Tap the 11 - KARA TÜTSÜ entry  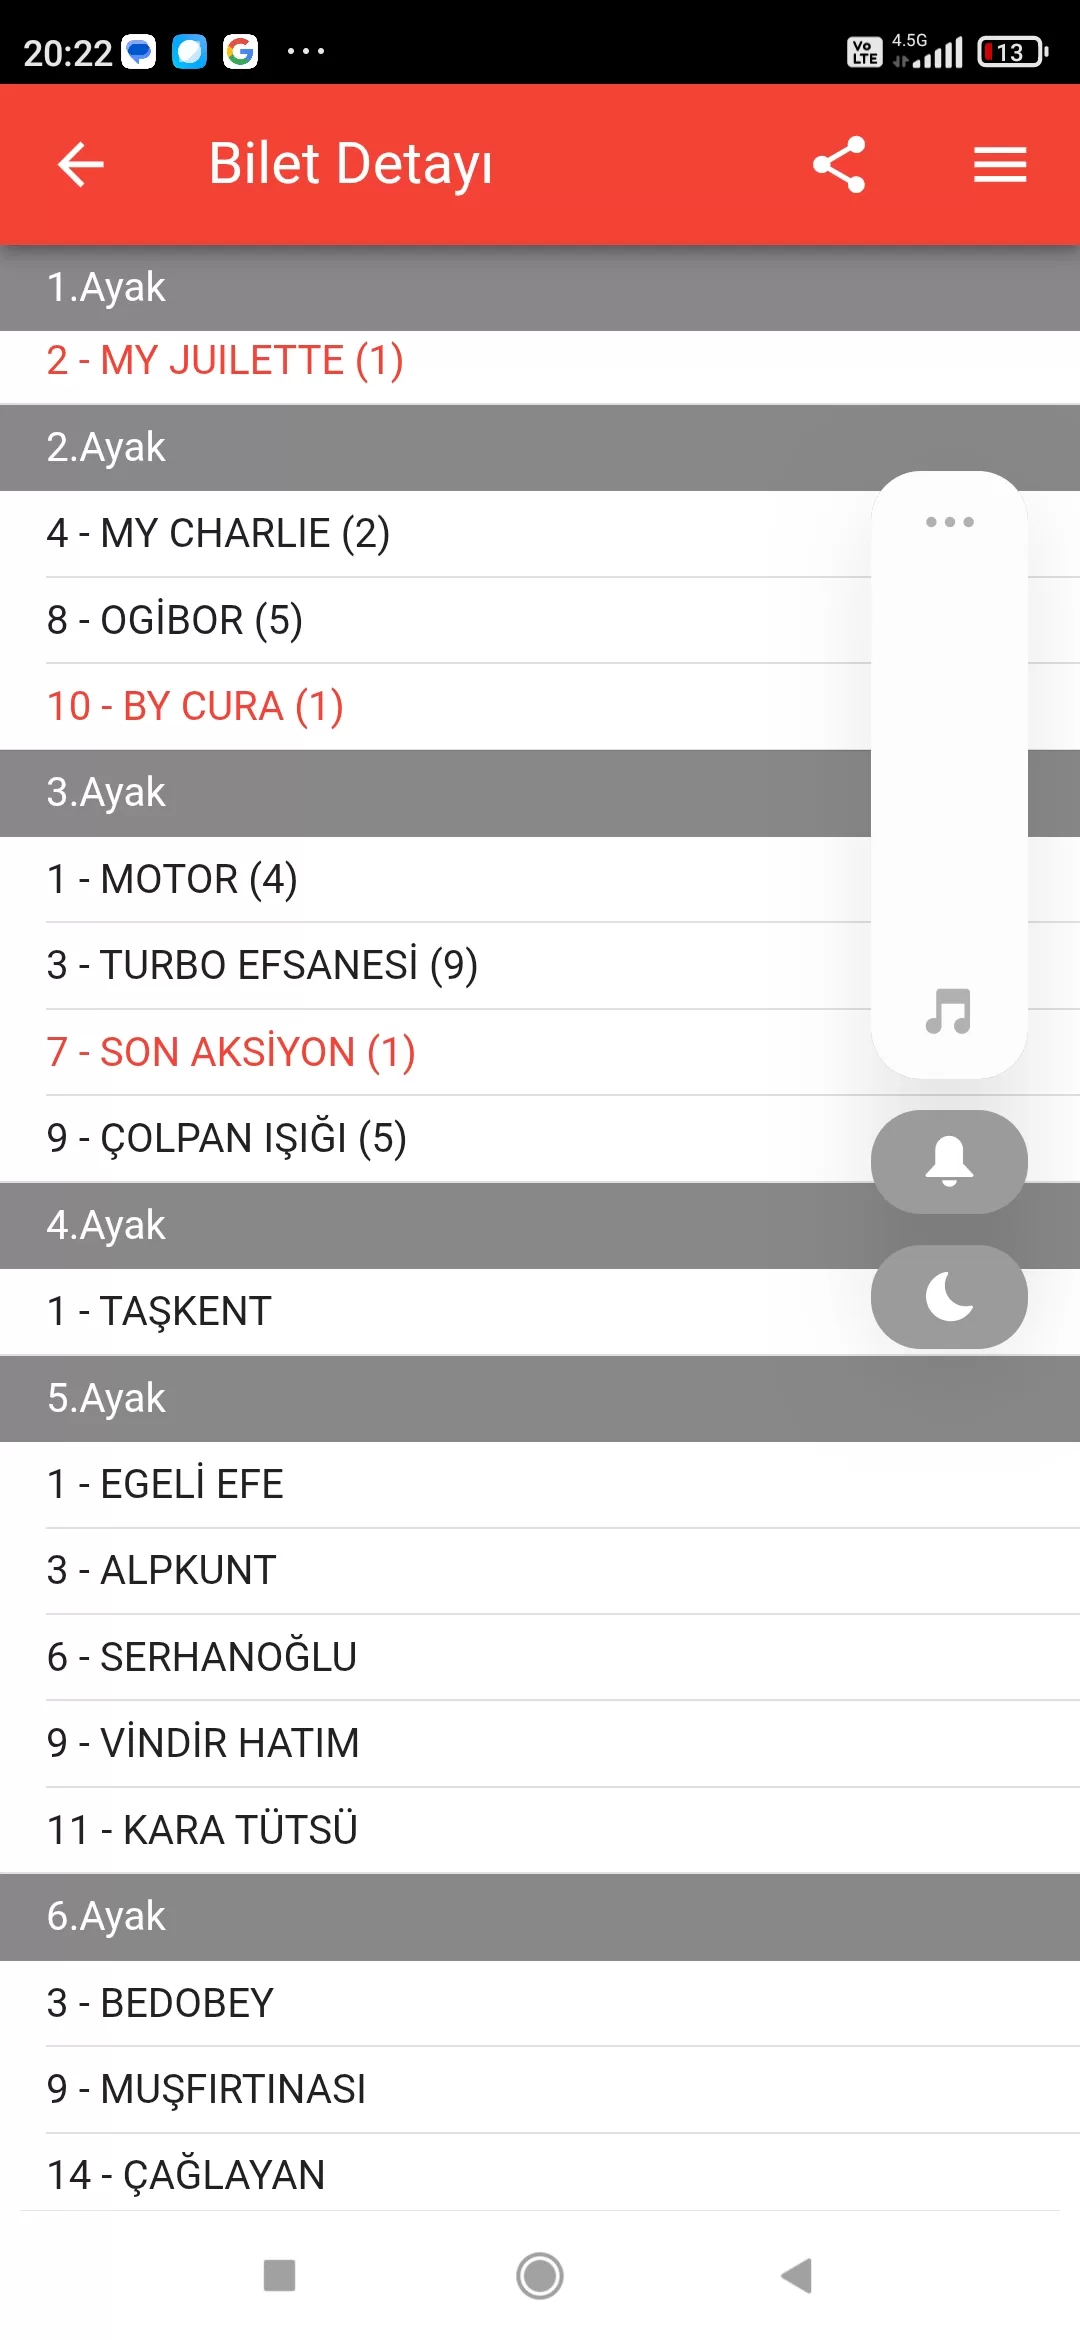[x=202, y=1830]
